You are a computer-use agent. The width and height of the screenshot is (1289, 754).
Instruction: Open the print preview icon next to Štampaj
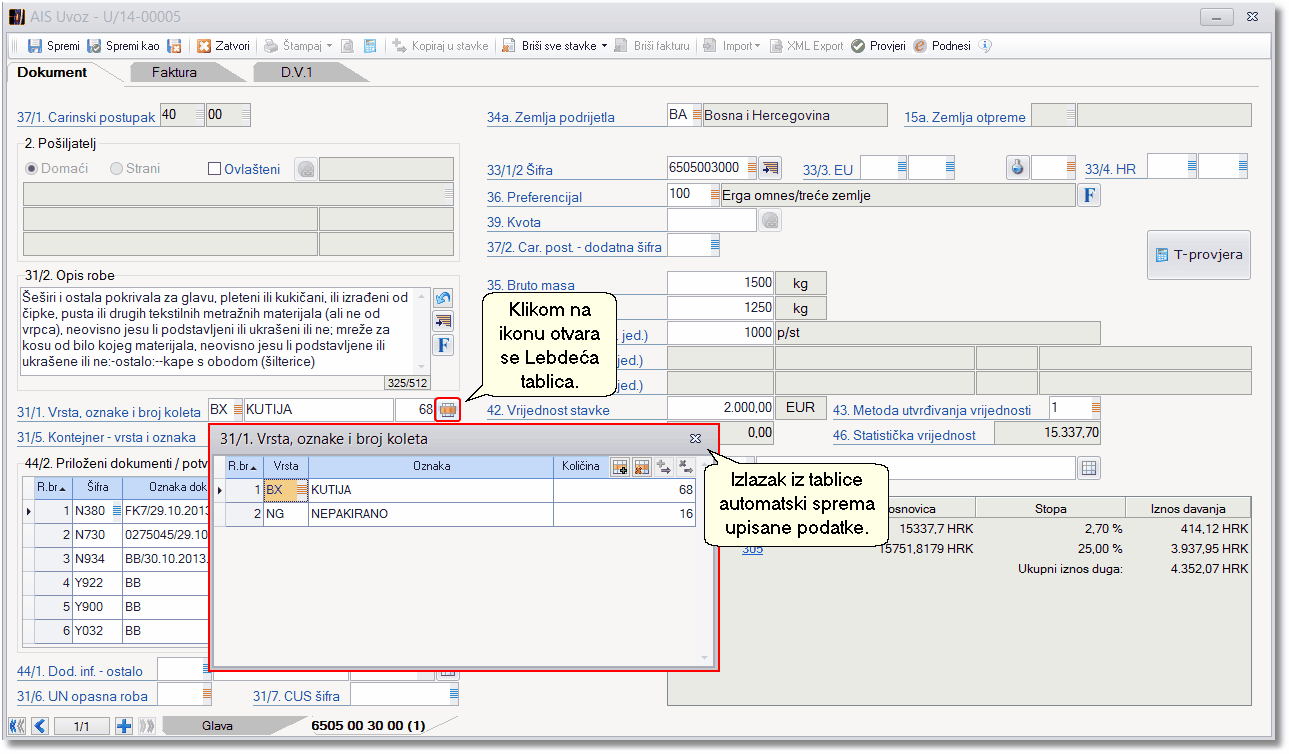point(347,46)
